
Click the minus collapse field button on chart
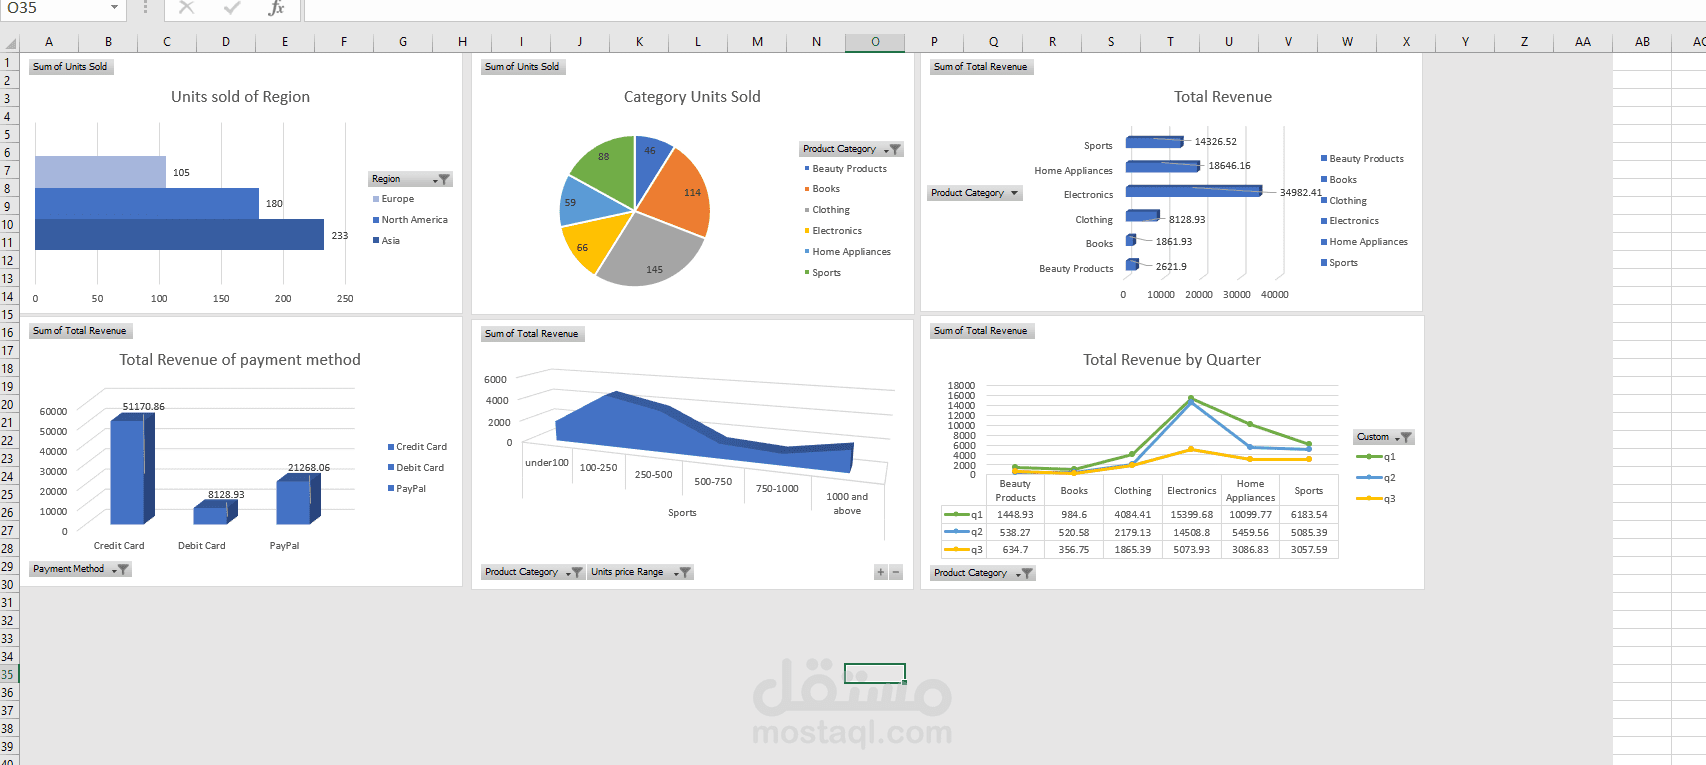click(896, 572)
